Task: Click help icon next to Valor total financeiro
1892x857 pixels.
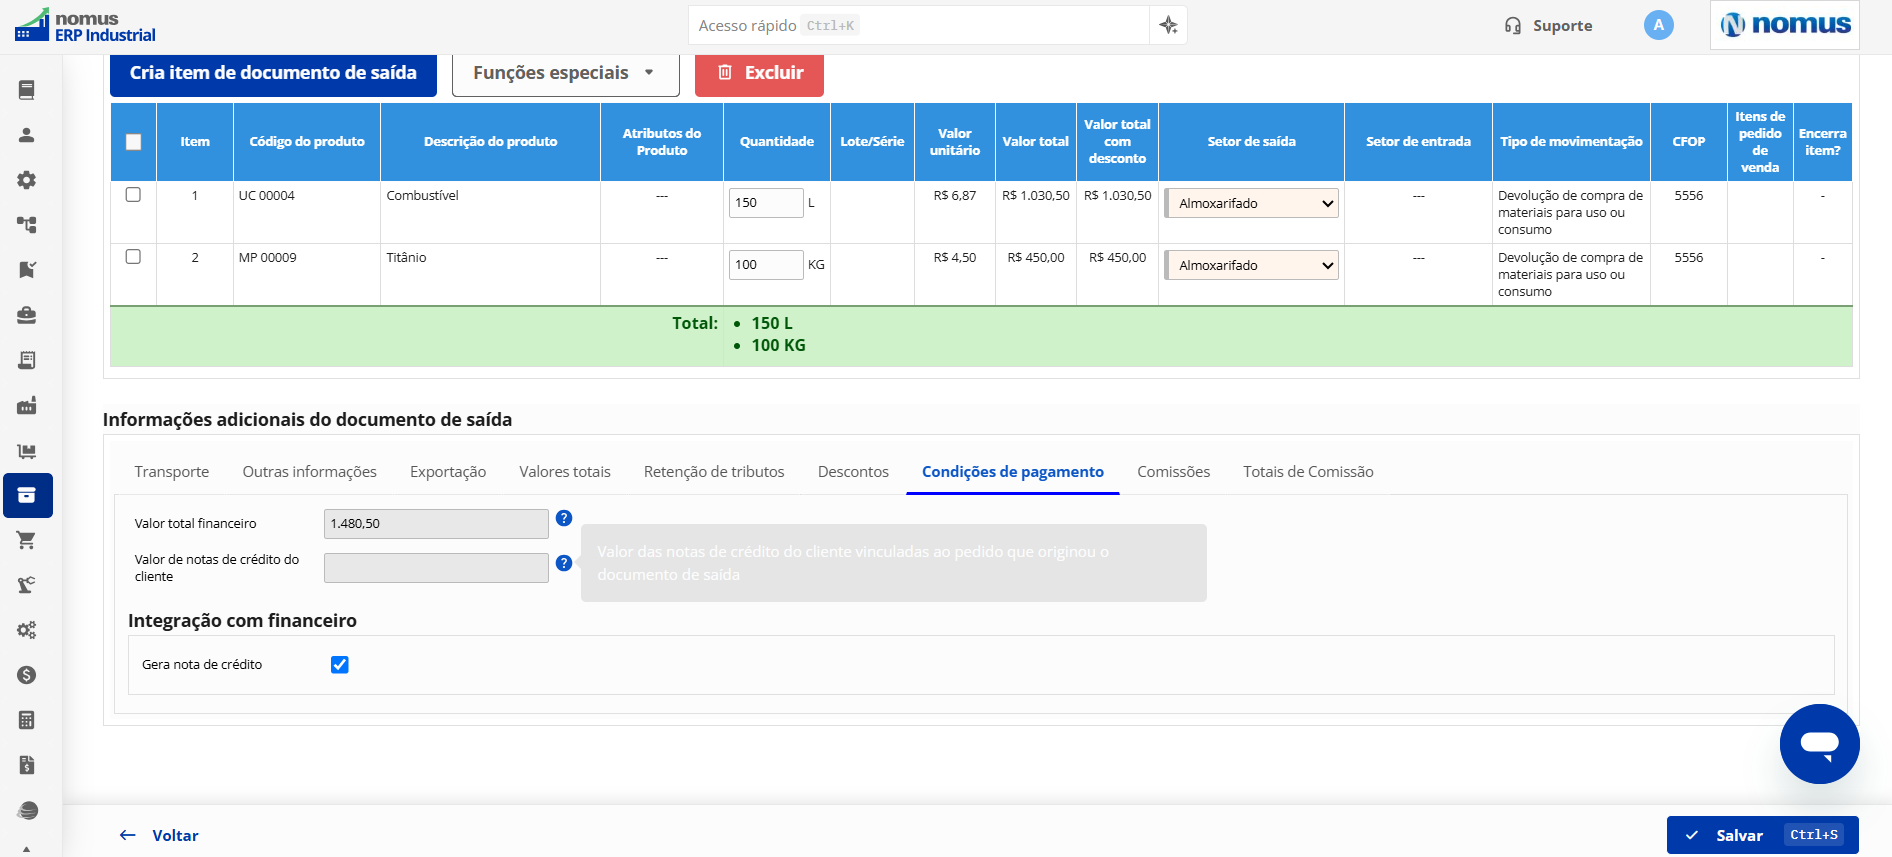Action: coord(564,518)
